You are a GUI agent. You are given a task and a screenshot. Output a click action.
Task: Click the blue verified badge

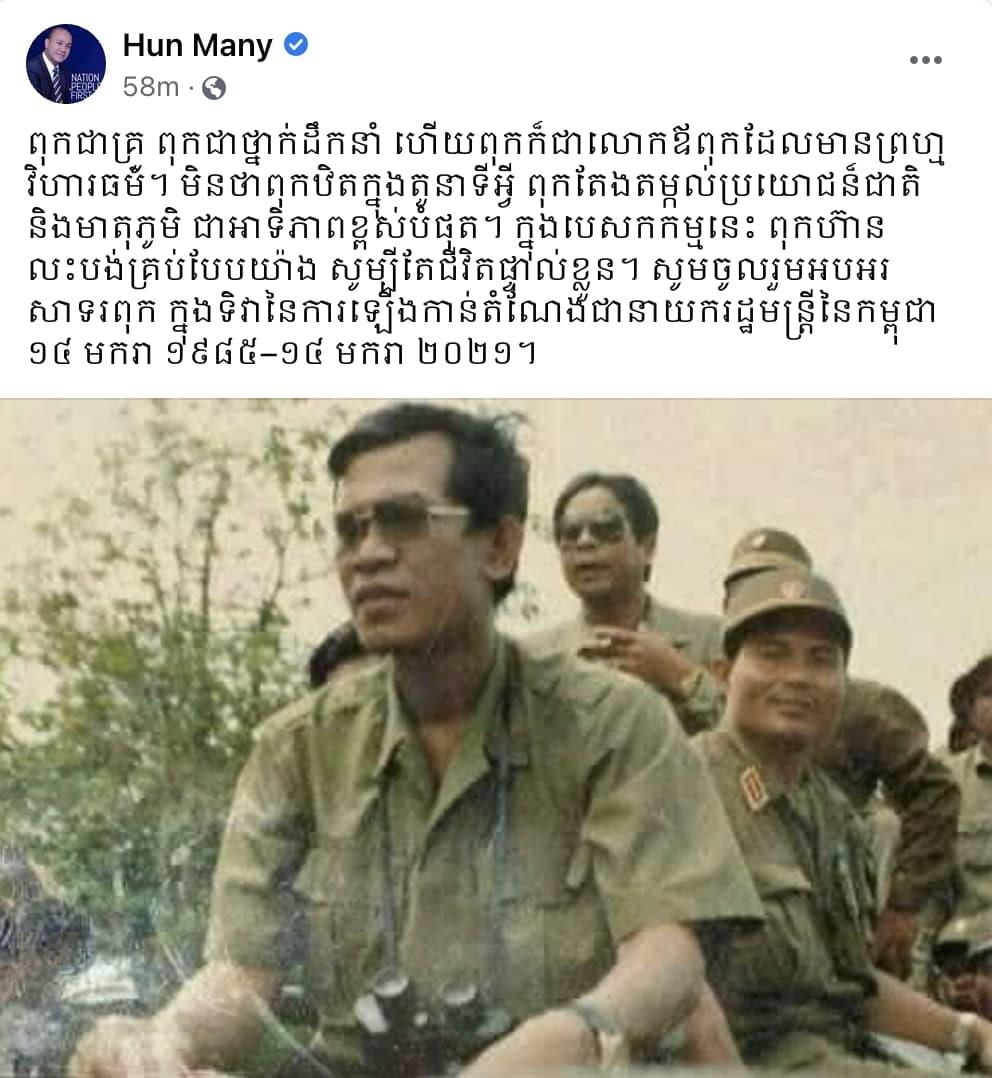point(296,45)
